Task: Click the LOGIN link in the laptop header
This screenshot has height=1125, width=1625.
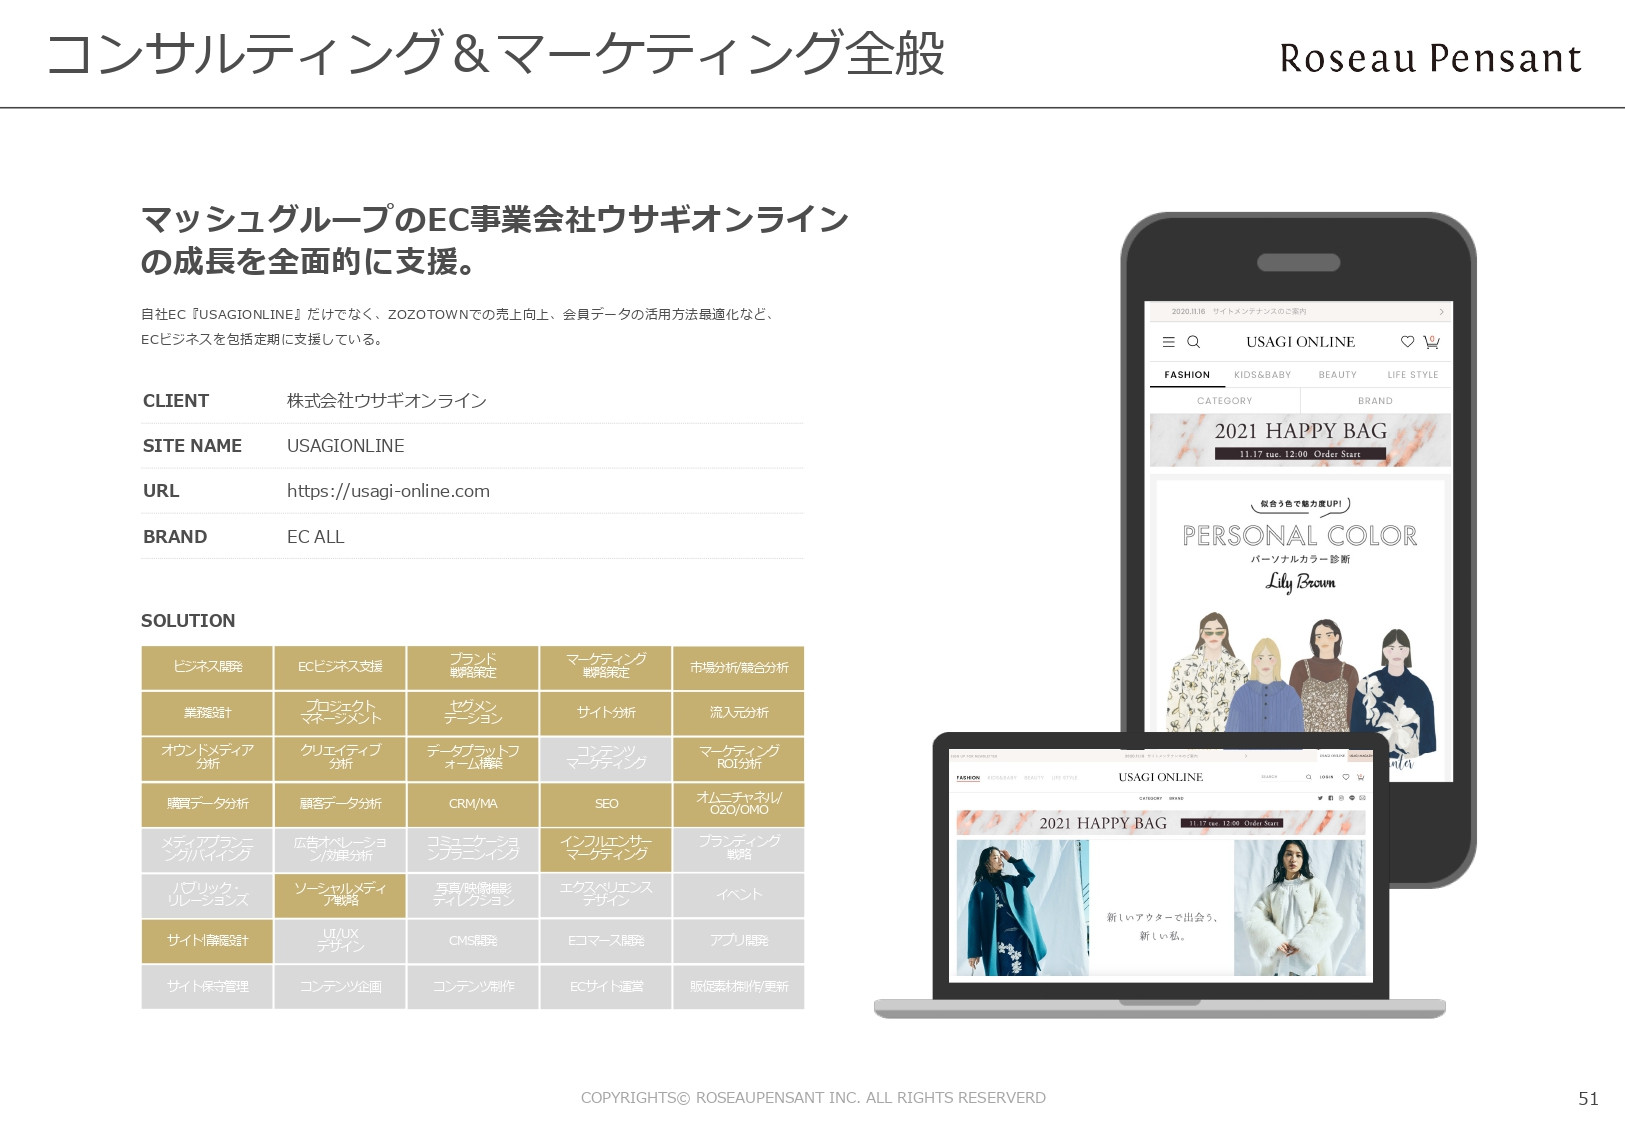Action: tap(1327, 777)
